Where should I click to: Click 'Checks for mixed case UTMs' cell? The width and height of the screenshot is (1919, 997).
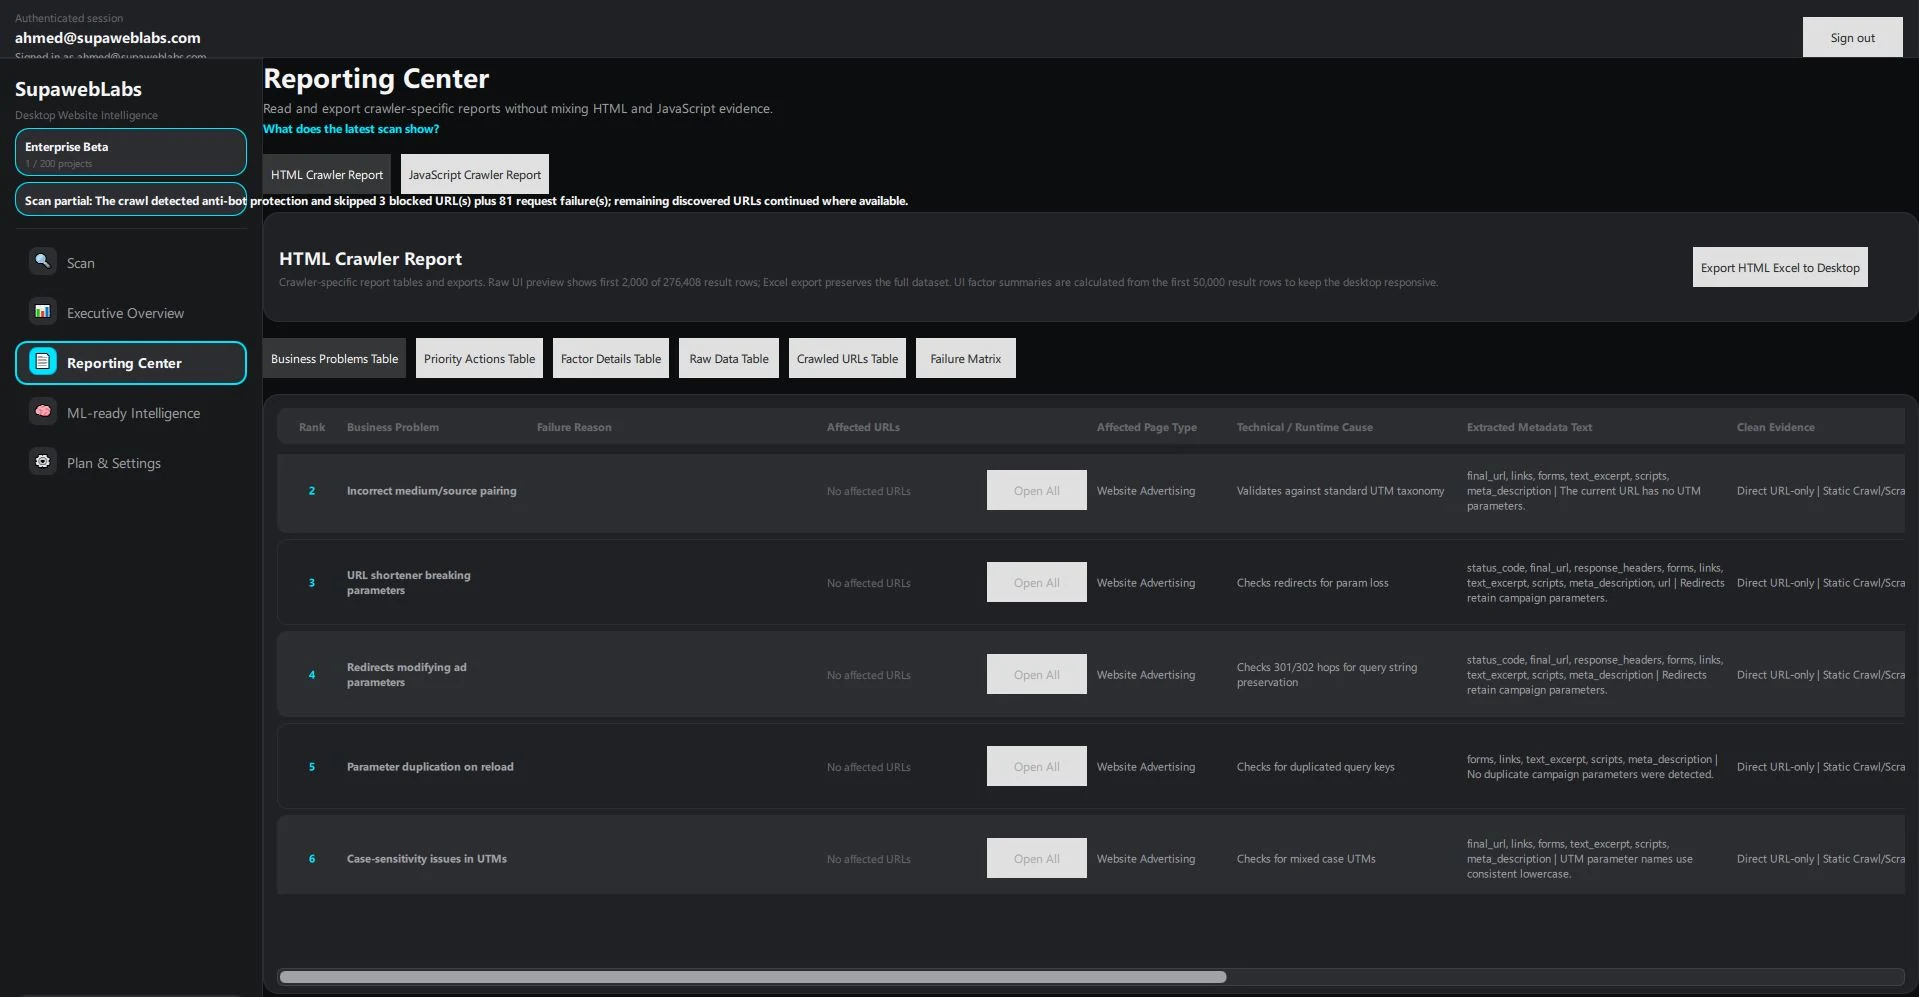pyautogui.click(x=1306, y=859)
